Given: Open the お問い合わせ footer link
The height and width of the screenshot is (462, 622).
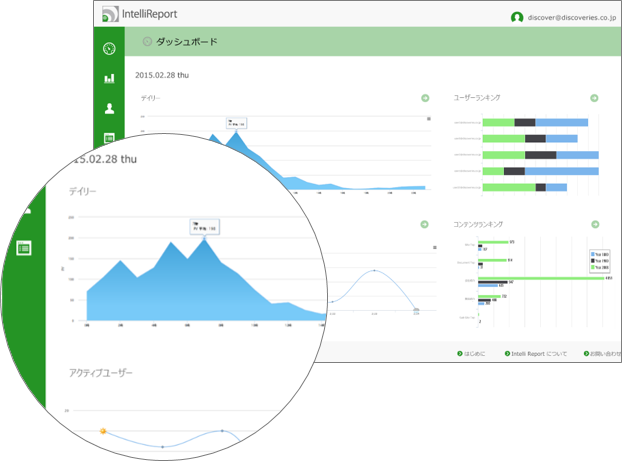Looking at the screenshot, I should (x=598, y=354).
